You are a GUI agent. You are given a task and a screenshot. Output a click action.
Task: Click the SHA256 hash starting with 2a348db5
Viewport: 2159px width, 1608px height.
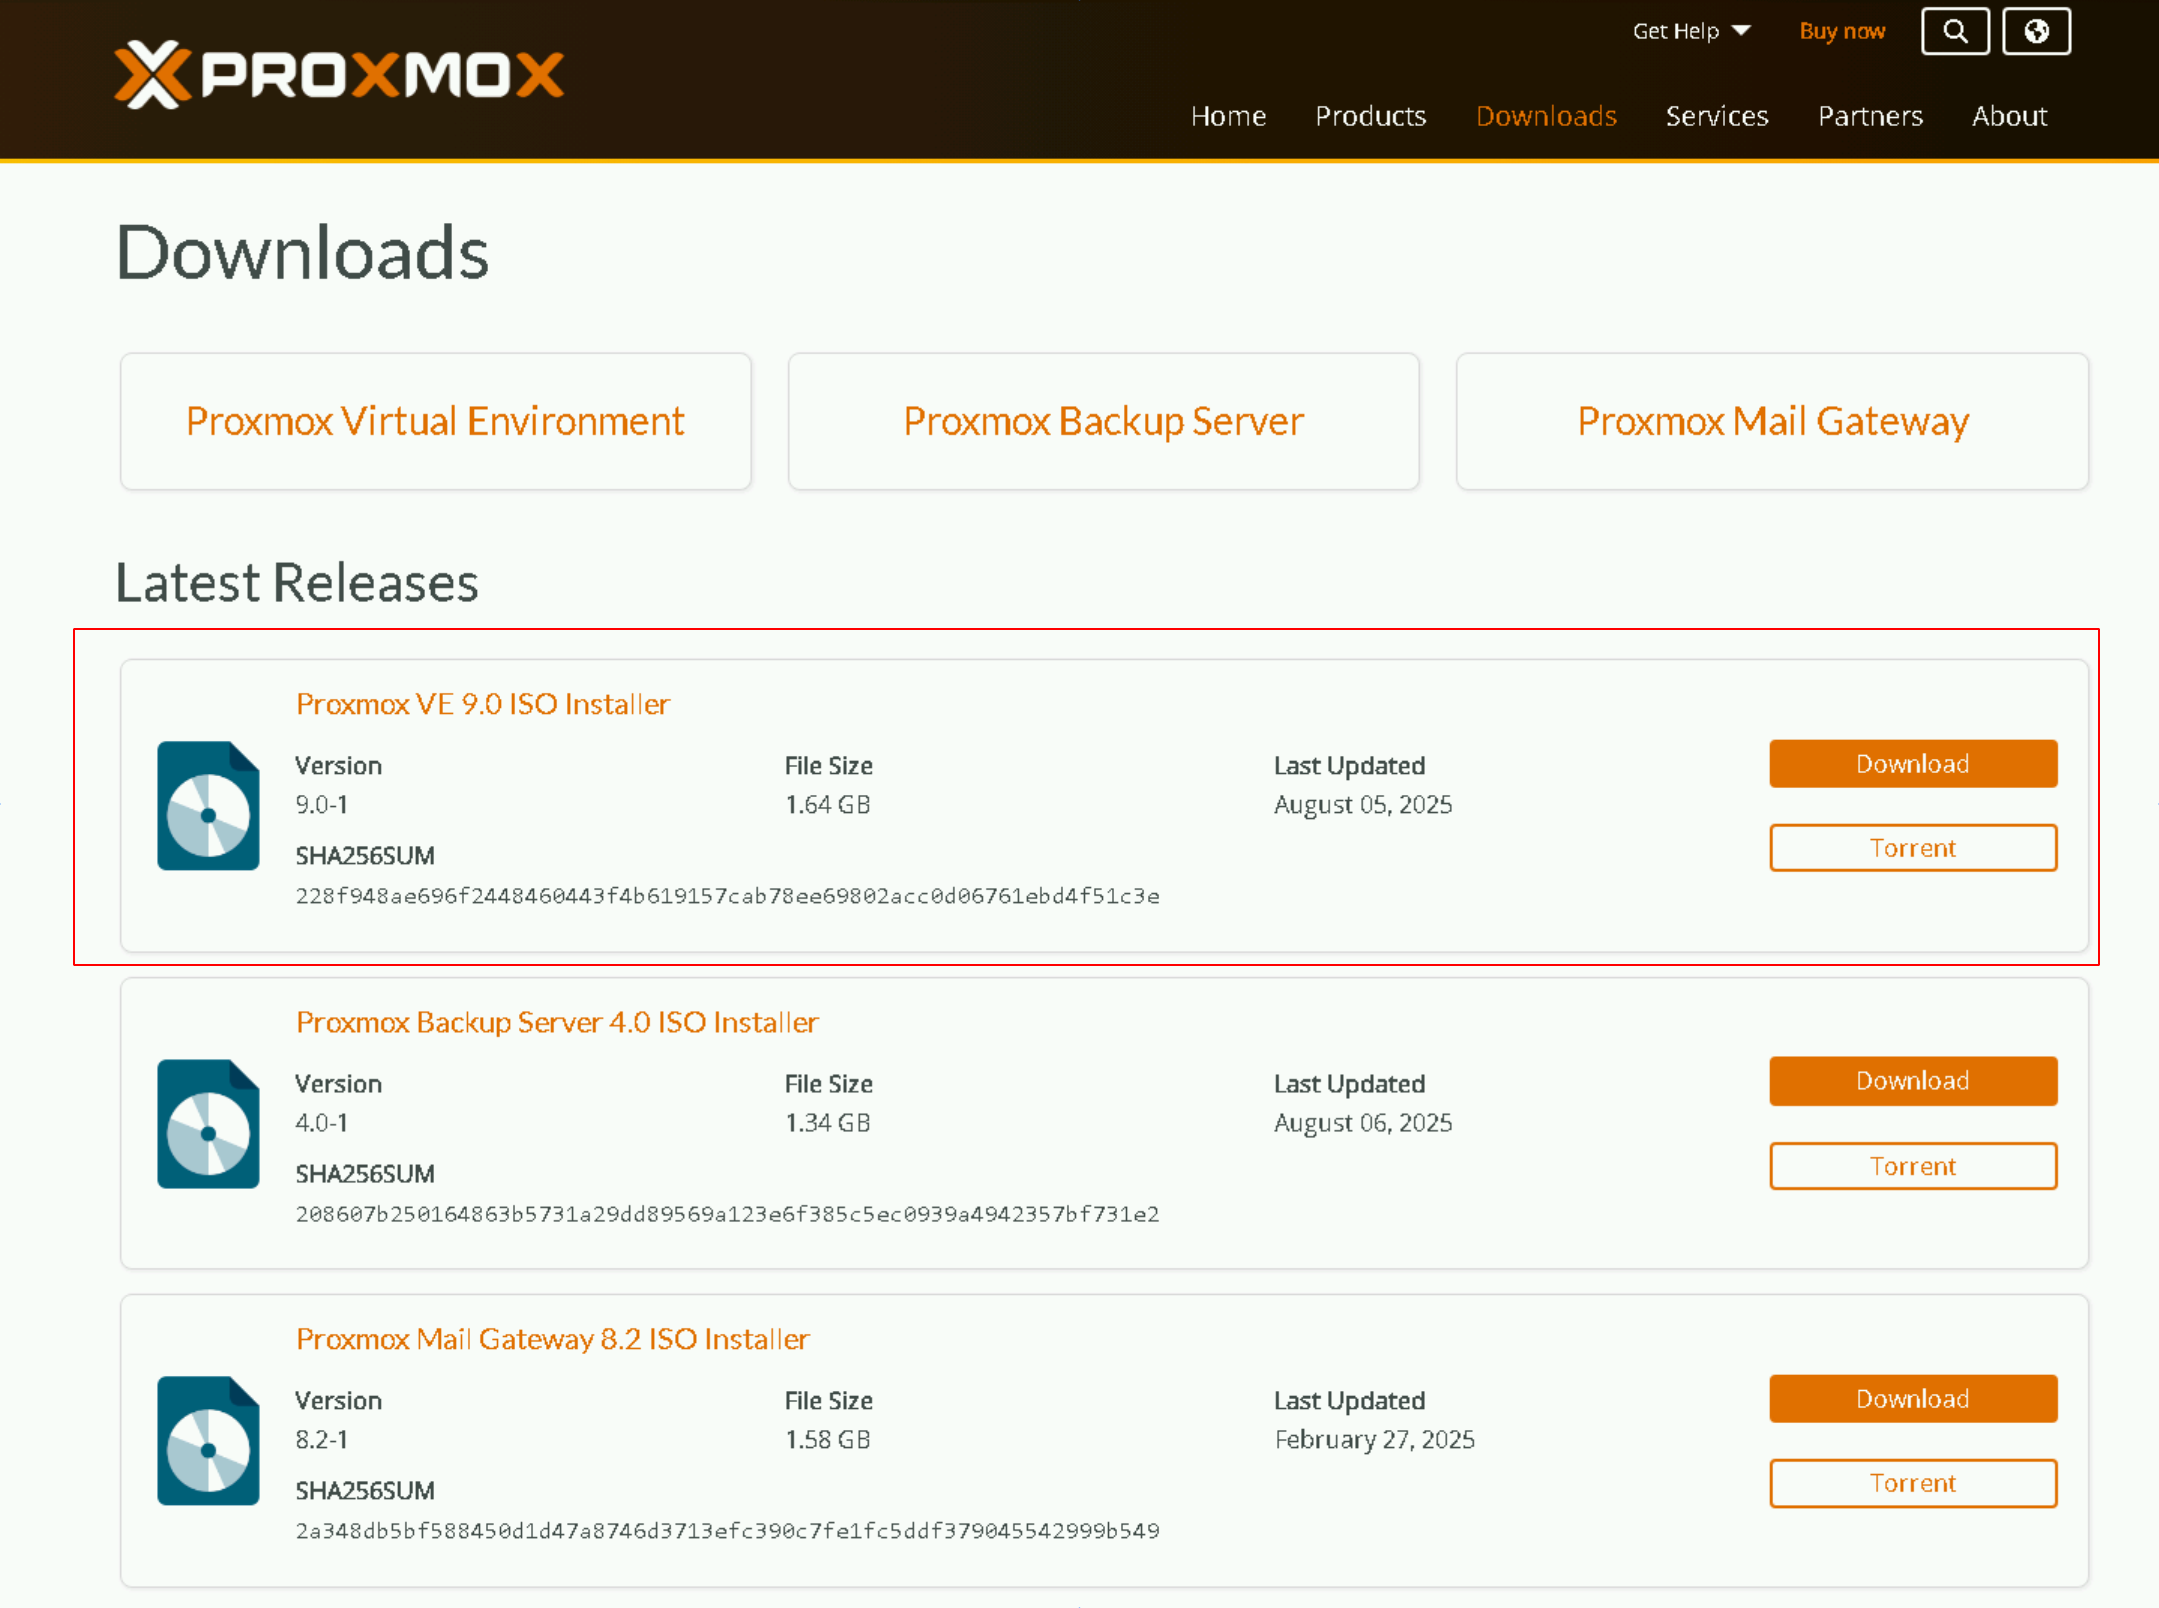[727, 1531]
